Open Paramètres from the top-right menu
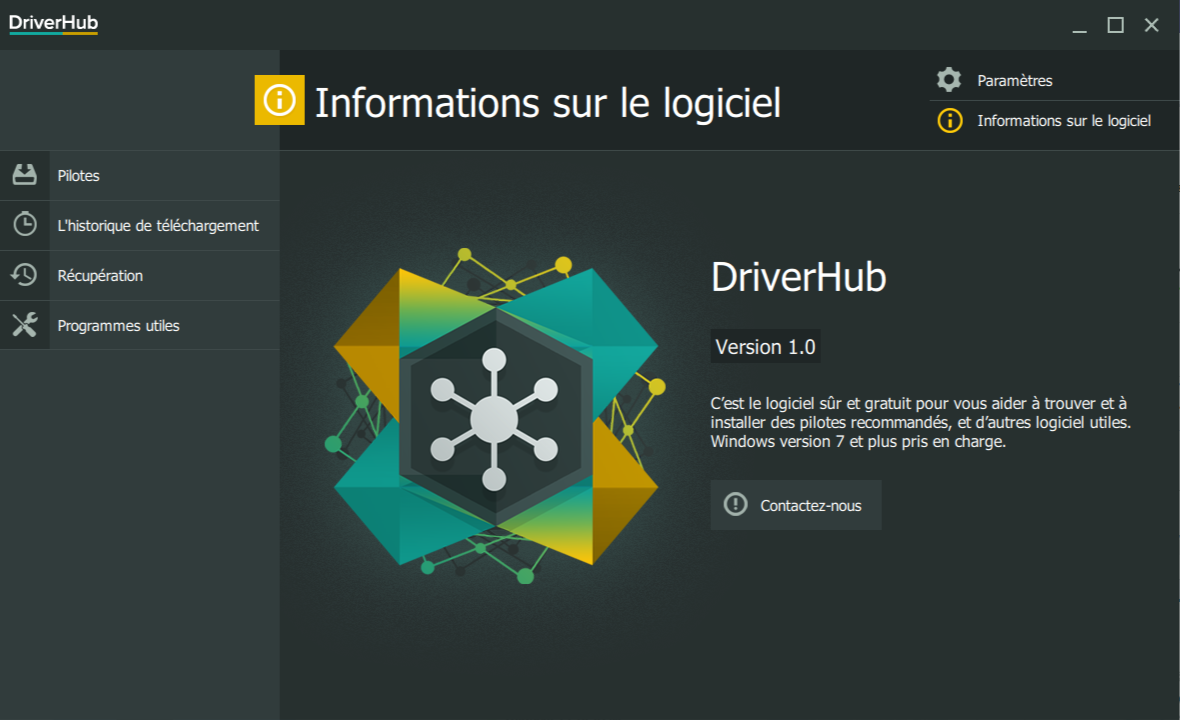This screenshot has height=720, width=1180. click(1054, 80)
